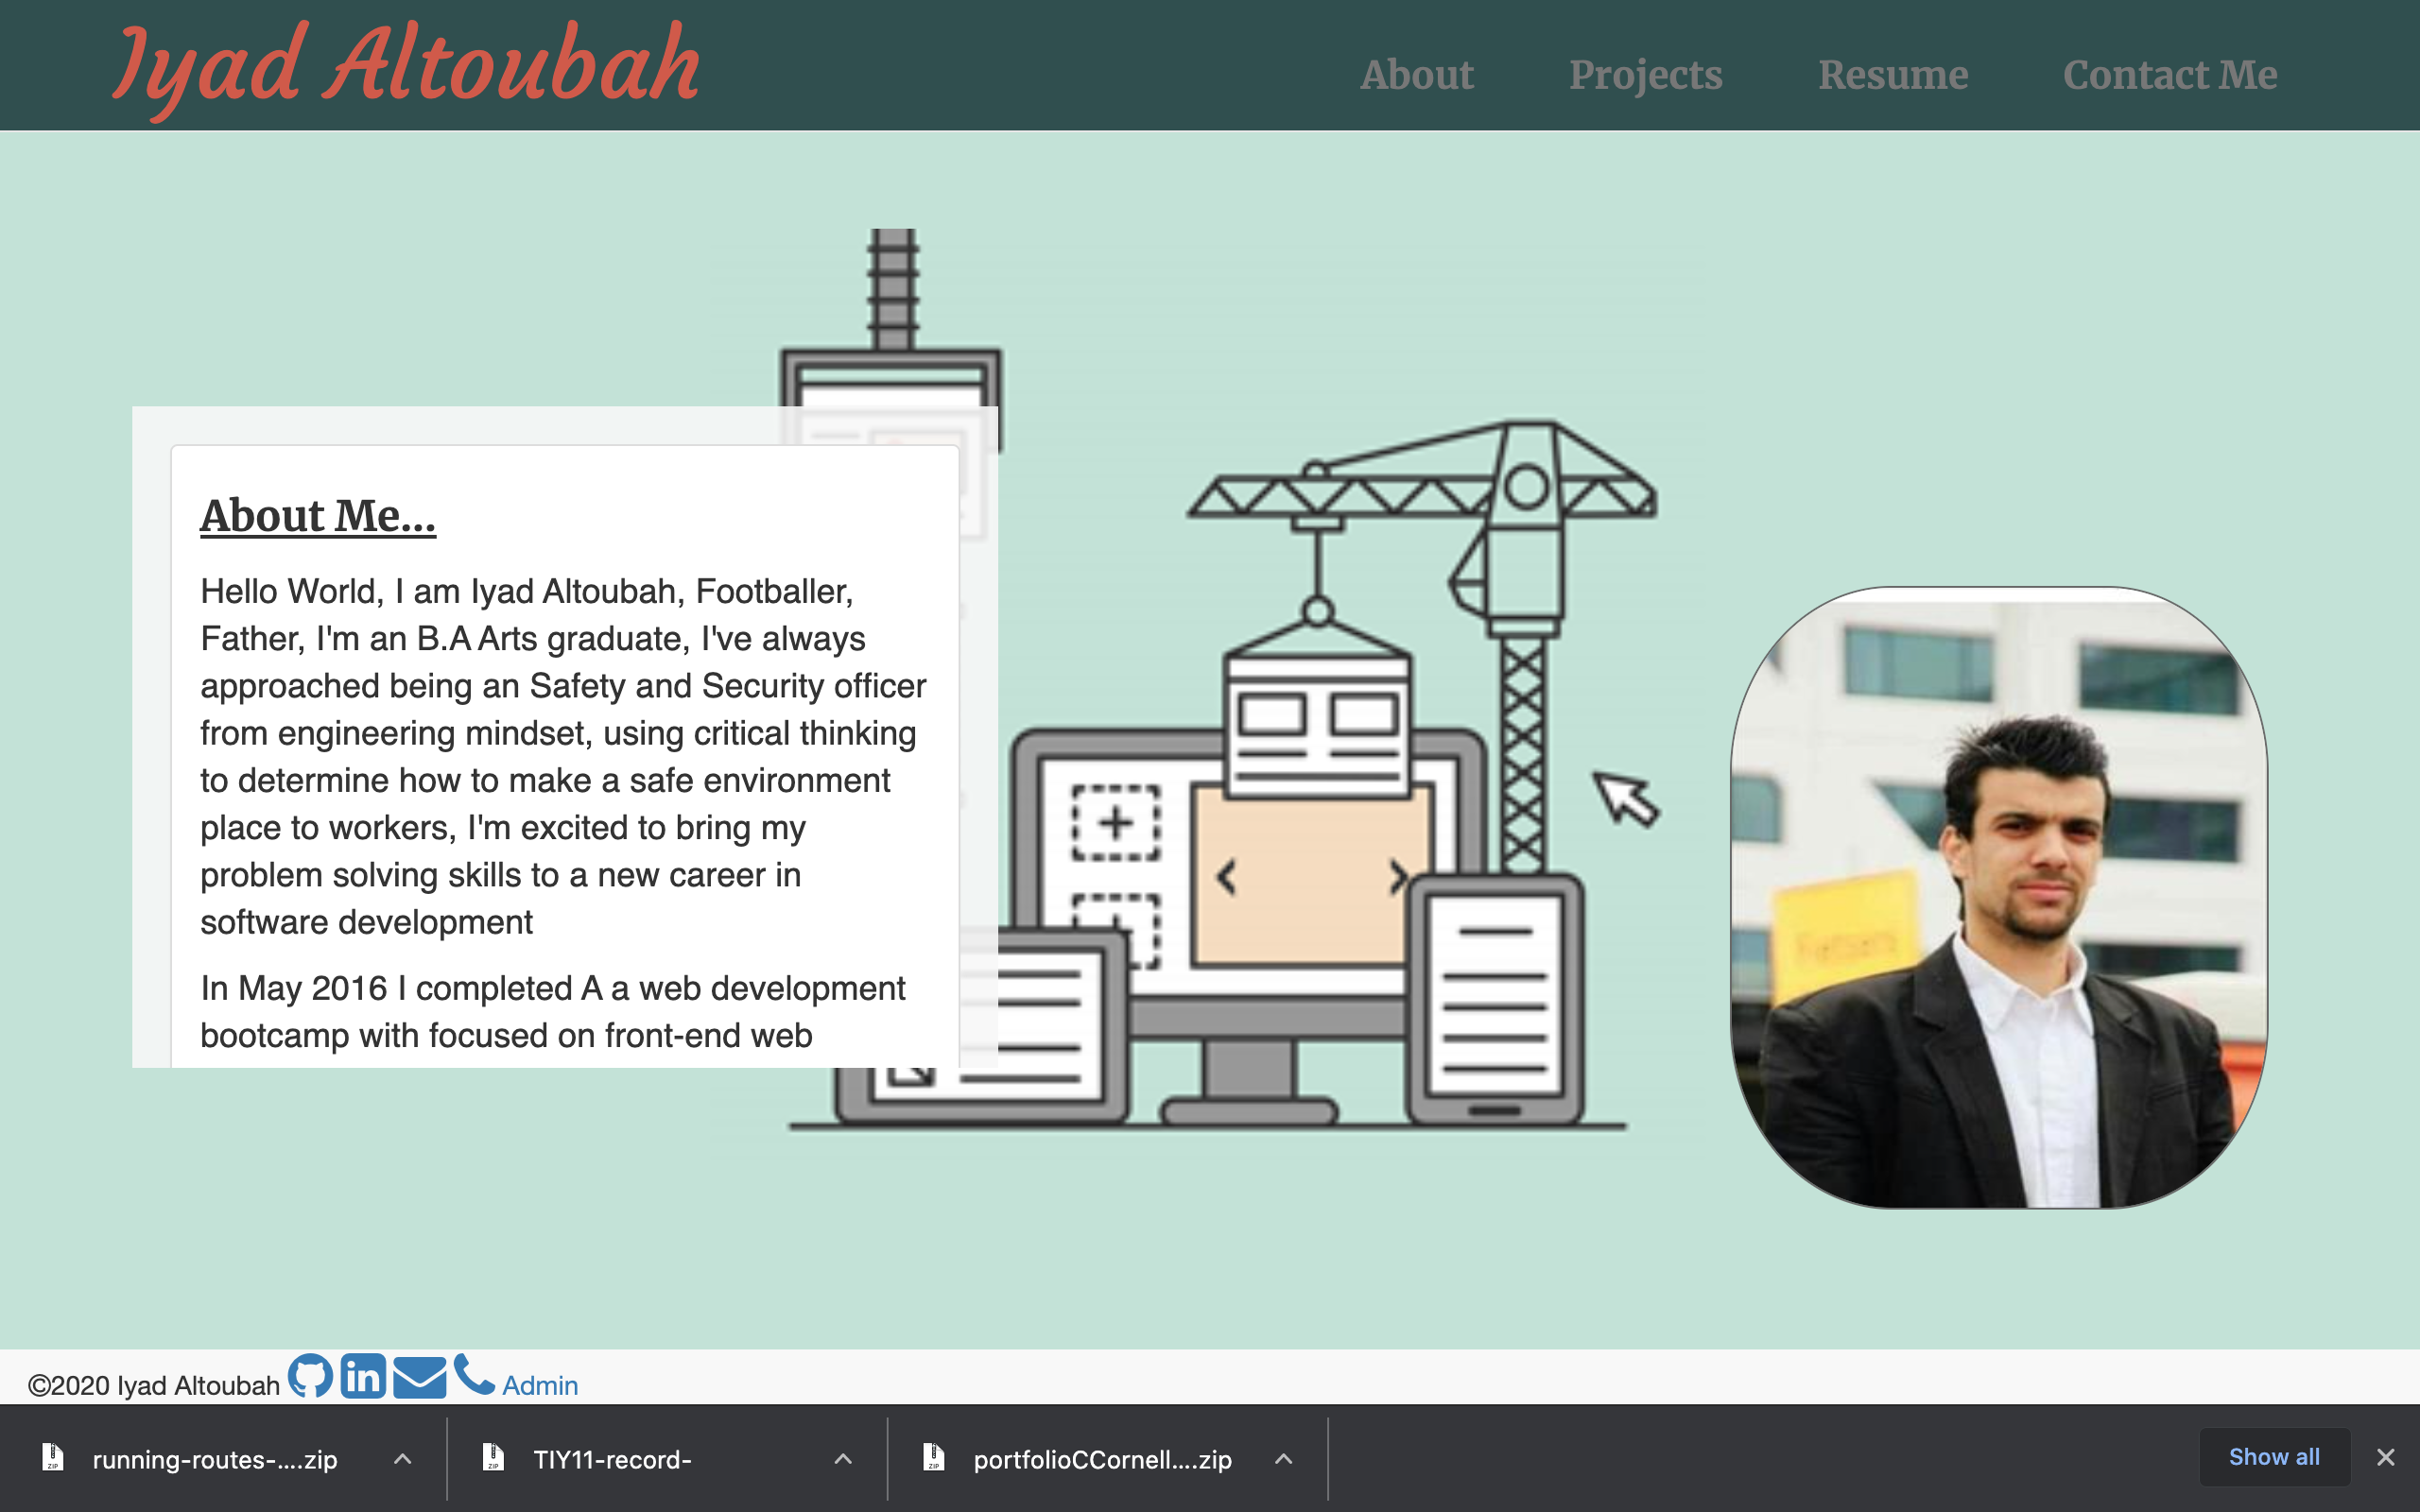This screenshot has height=1512, width=2420.
Task: Open the LinkedIn icon in the footer
Action: (364, 1377)
